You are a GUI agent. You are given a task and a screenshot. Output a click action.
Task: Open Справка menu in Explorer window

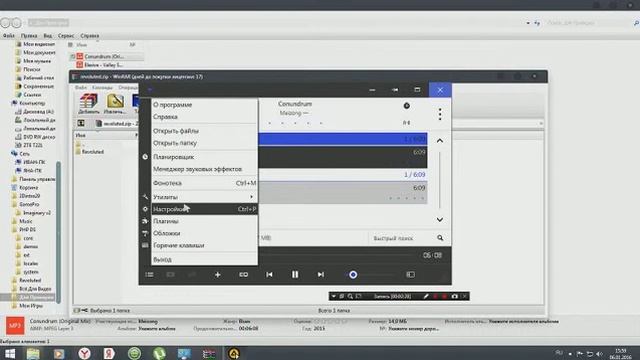90,36
